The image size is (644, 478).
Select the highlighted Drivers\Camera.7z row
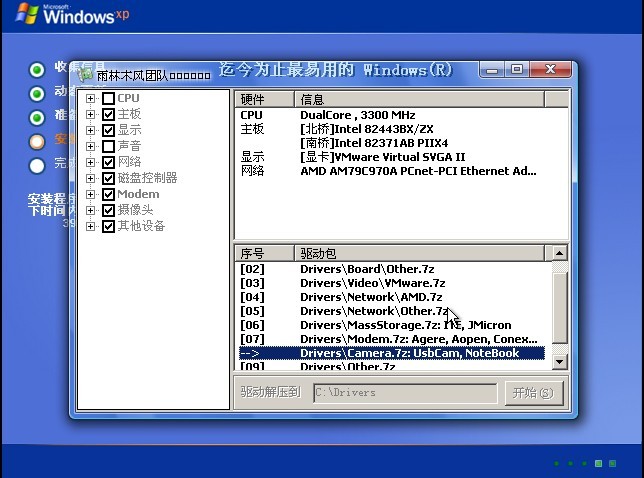(392, 353)
